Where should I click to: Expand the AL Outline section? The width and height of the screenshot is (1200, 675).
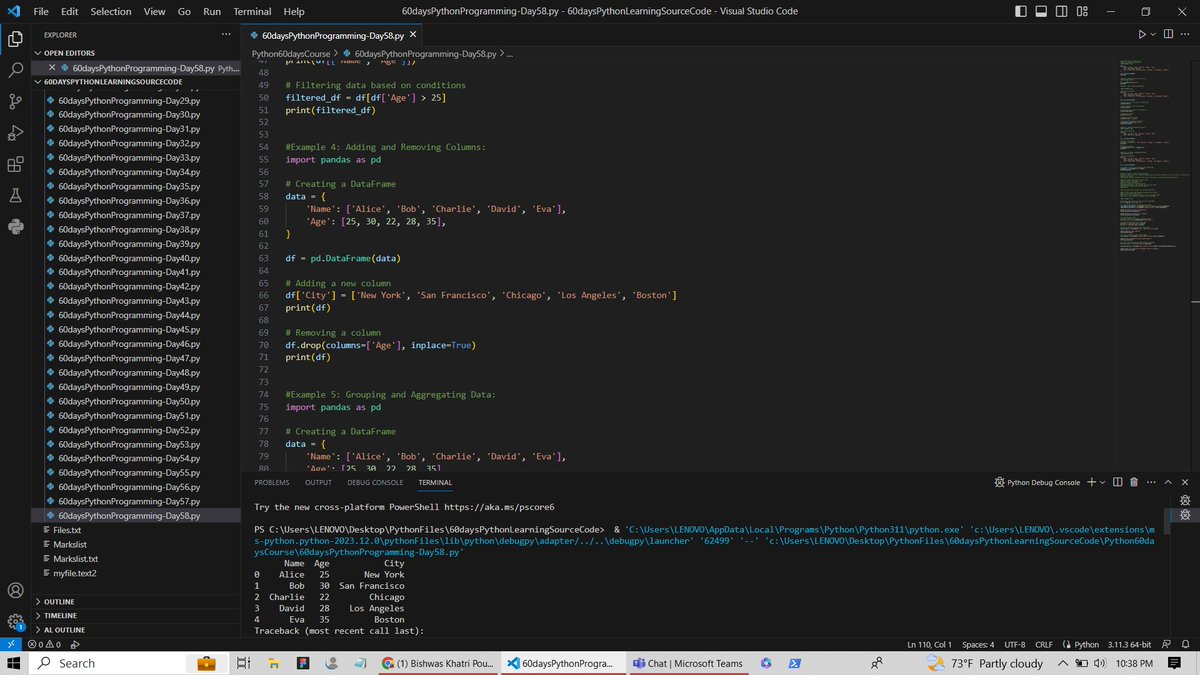pyautogui.click(x=135, y=630)
